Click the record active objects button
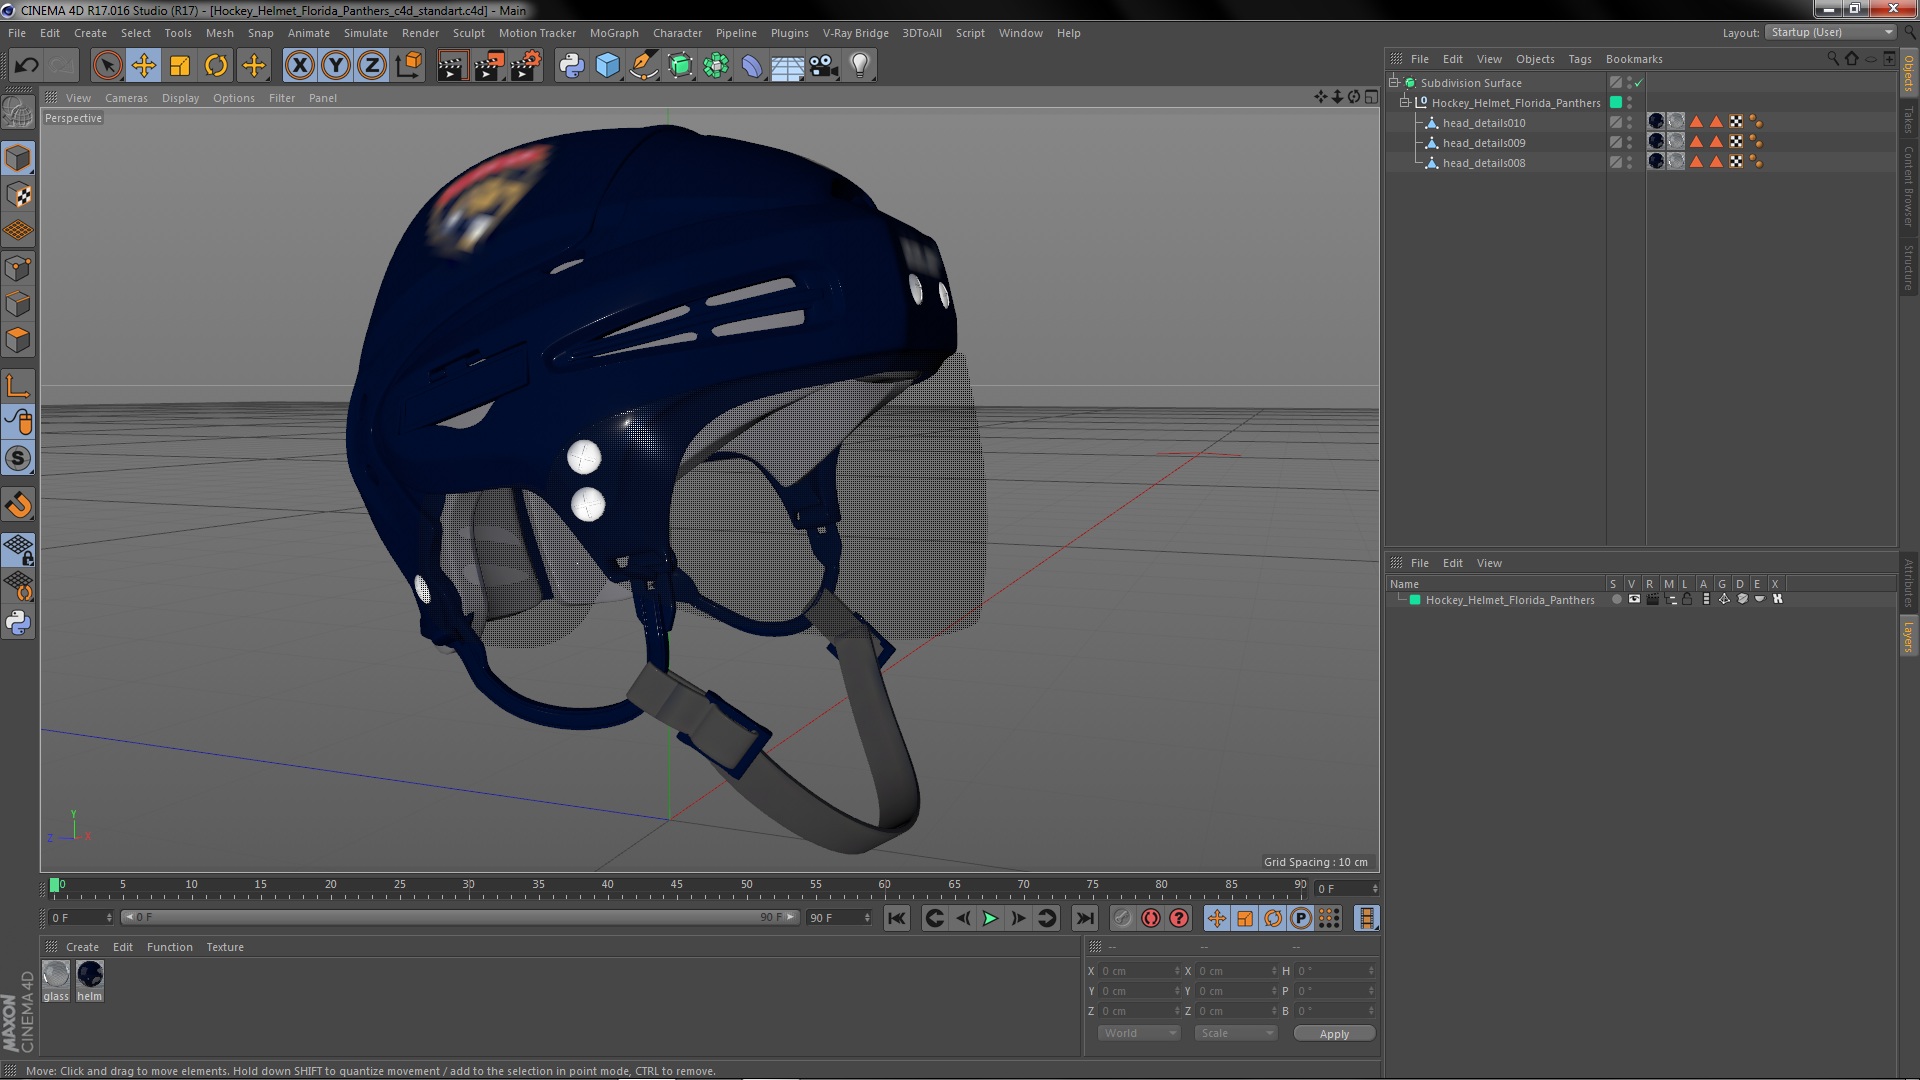 (1123, 918)
